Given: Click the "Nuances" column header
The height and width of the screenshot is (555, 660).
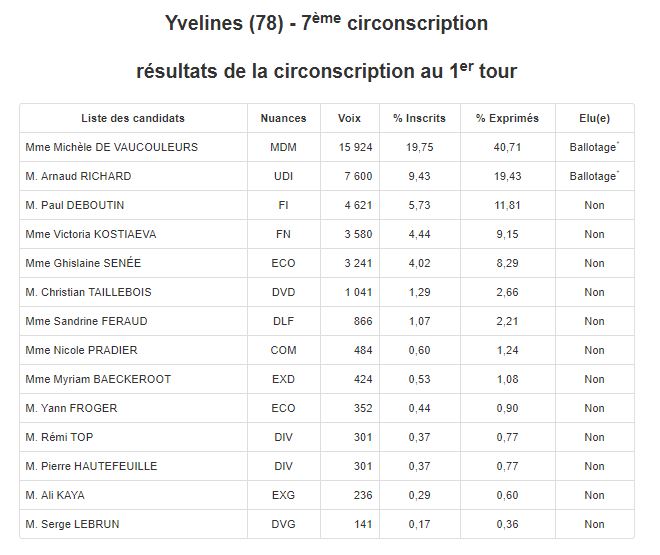Looking at the screenshot, I should pyautogui.click(x=283, y=118).
